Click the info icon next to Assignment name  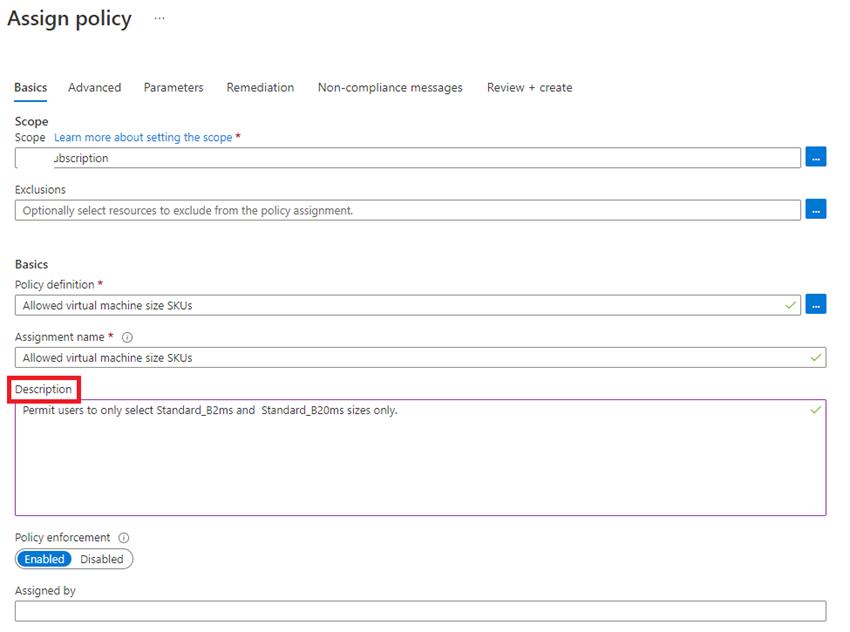click(x=126, y=337)
